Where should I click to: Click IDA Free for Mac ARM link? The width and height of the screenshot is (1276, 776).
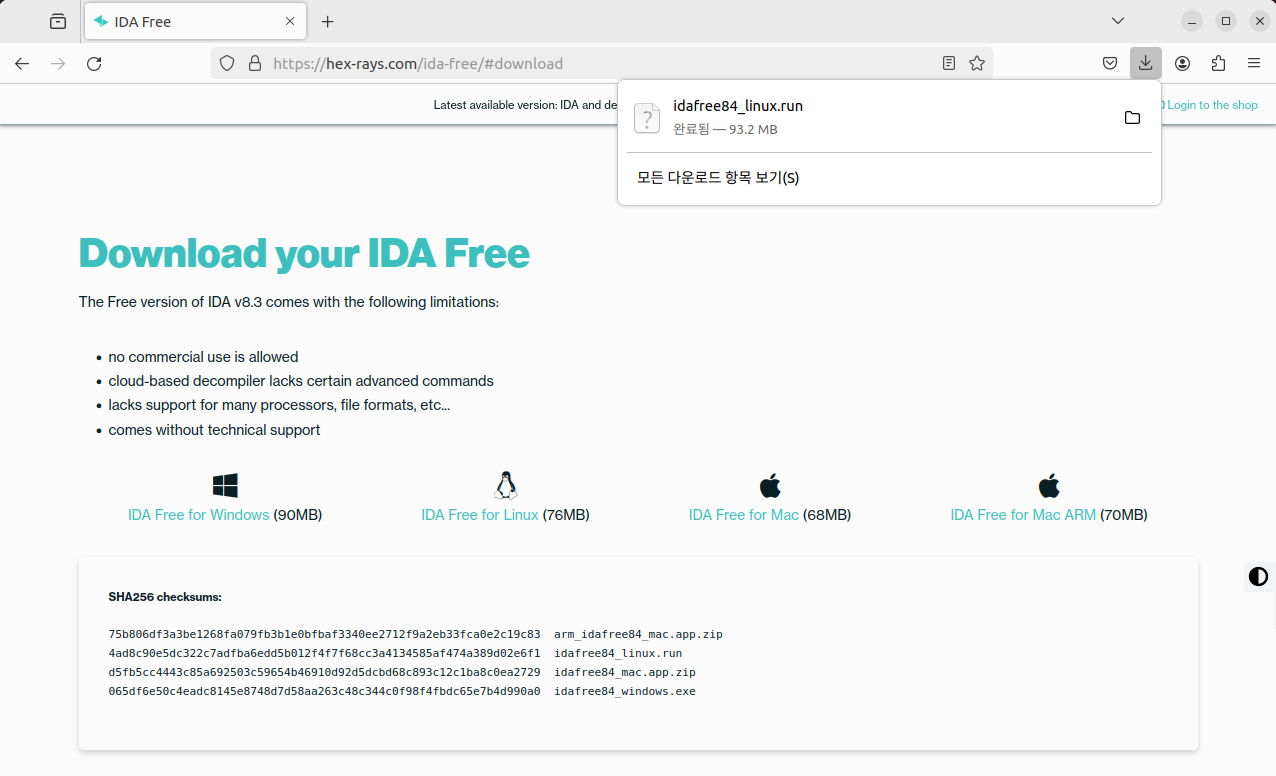pos(1023,515)
